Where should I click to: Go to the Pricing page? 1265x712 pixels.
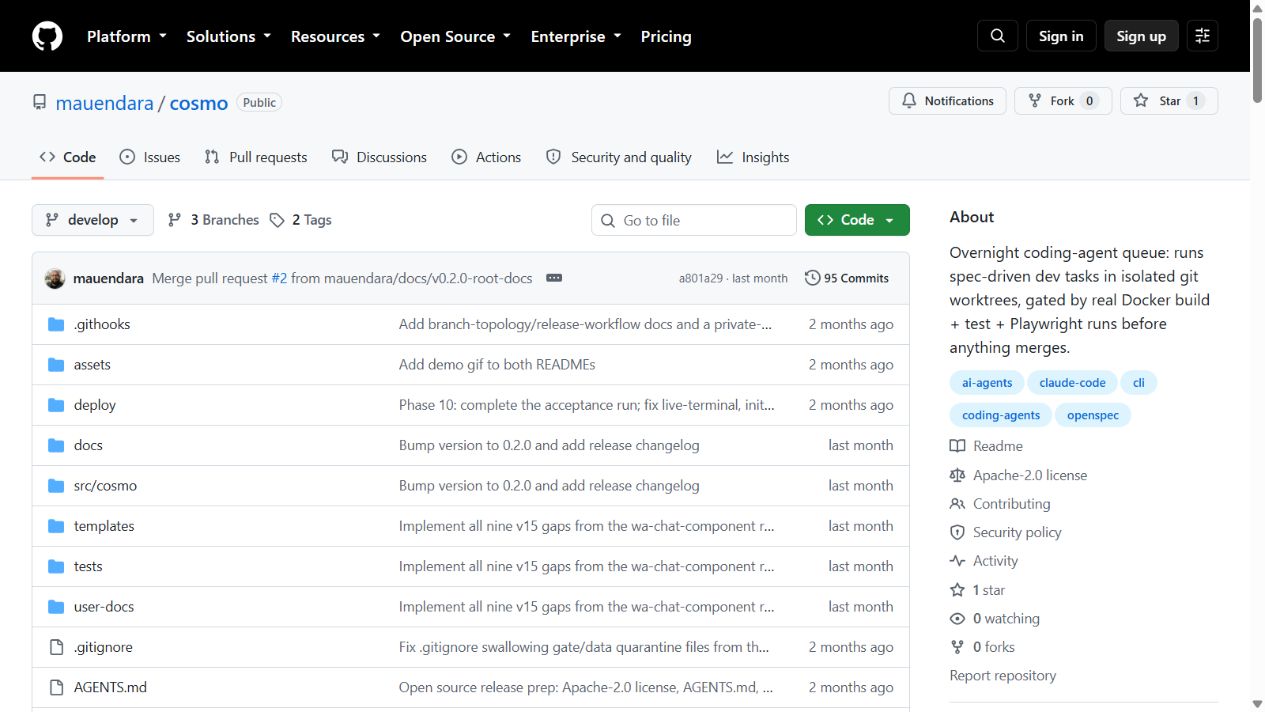(666, 36)
